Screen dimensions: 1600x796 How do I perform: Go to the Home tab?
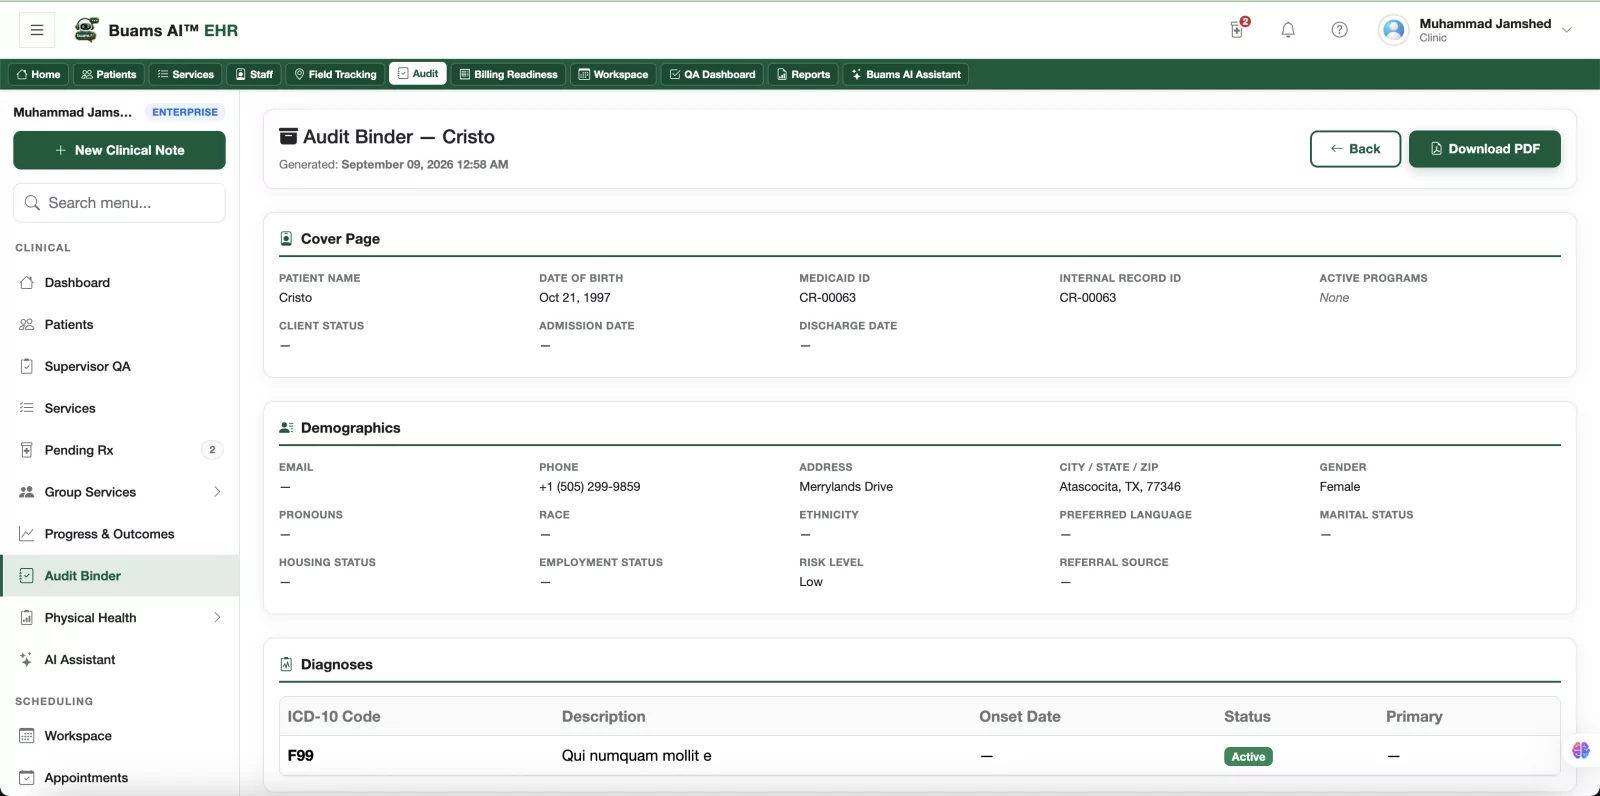tap(39, 74)
